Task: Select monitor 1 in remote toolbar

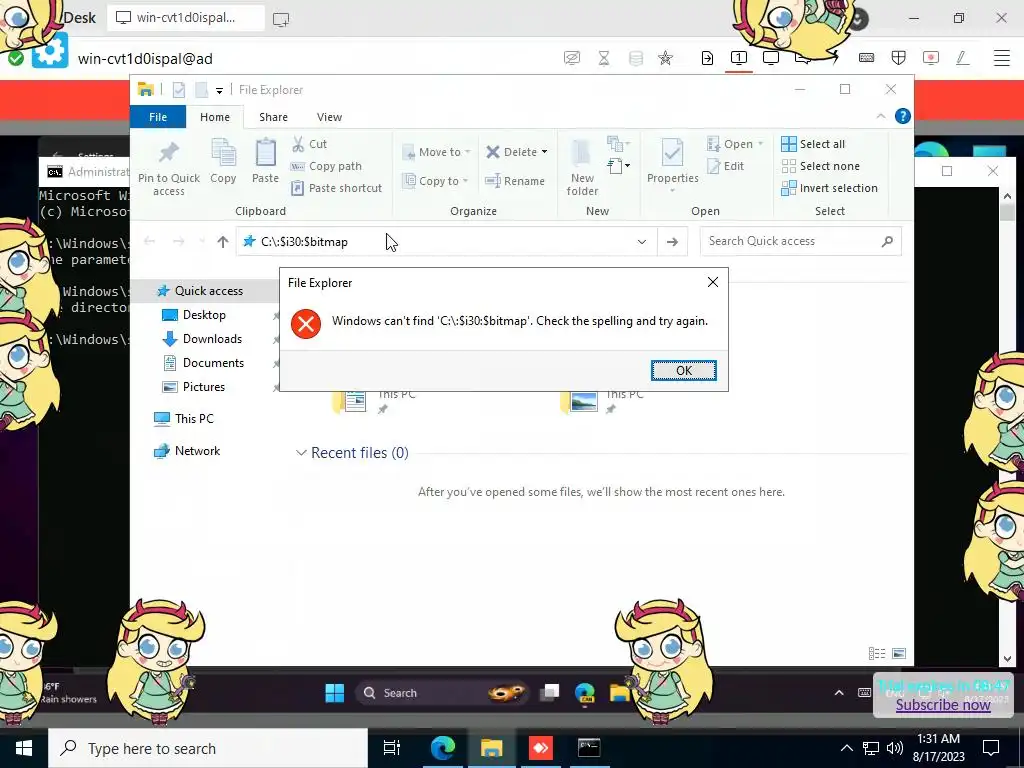Action: (x=739, y=58)
